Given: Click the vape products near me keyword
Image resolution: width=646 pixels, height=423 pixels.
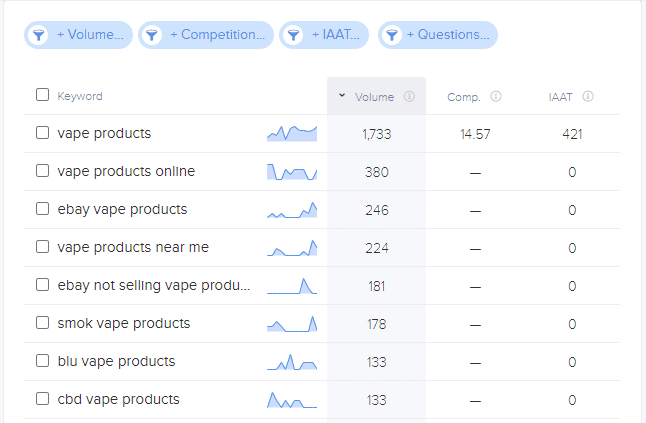Looking at the screenshot, I should [133, 247].
